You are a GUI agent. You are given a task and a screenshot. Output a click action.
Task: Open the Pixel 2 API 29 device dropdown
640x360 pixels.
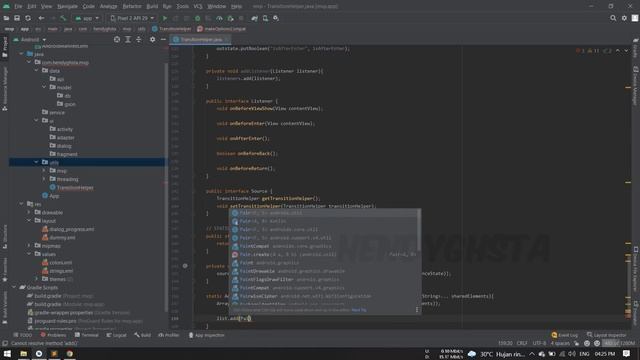(x=132, y=18)
